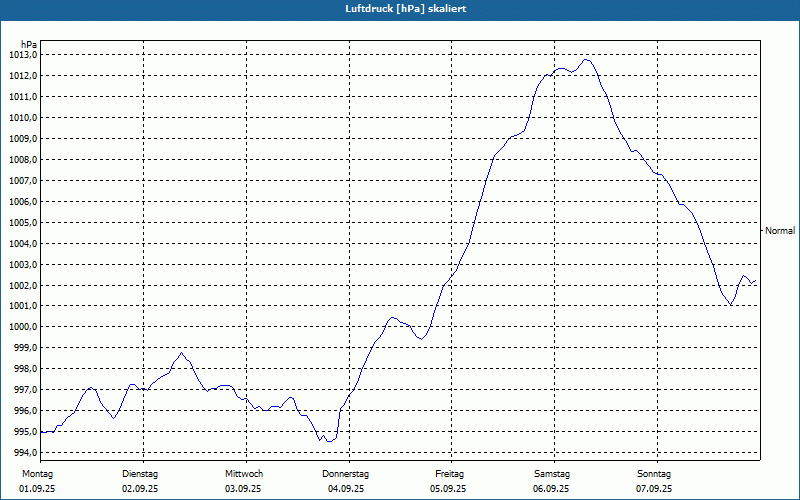
Task: Select the 1007,0 y-axis label
Action: (x=22, y=180)
